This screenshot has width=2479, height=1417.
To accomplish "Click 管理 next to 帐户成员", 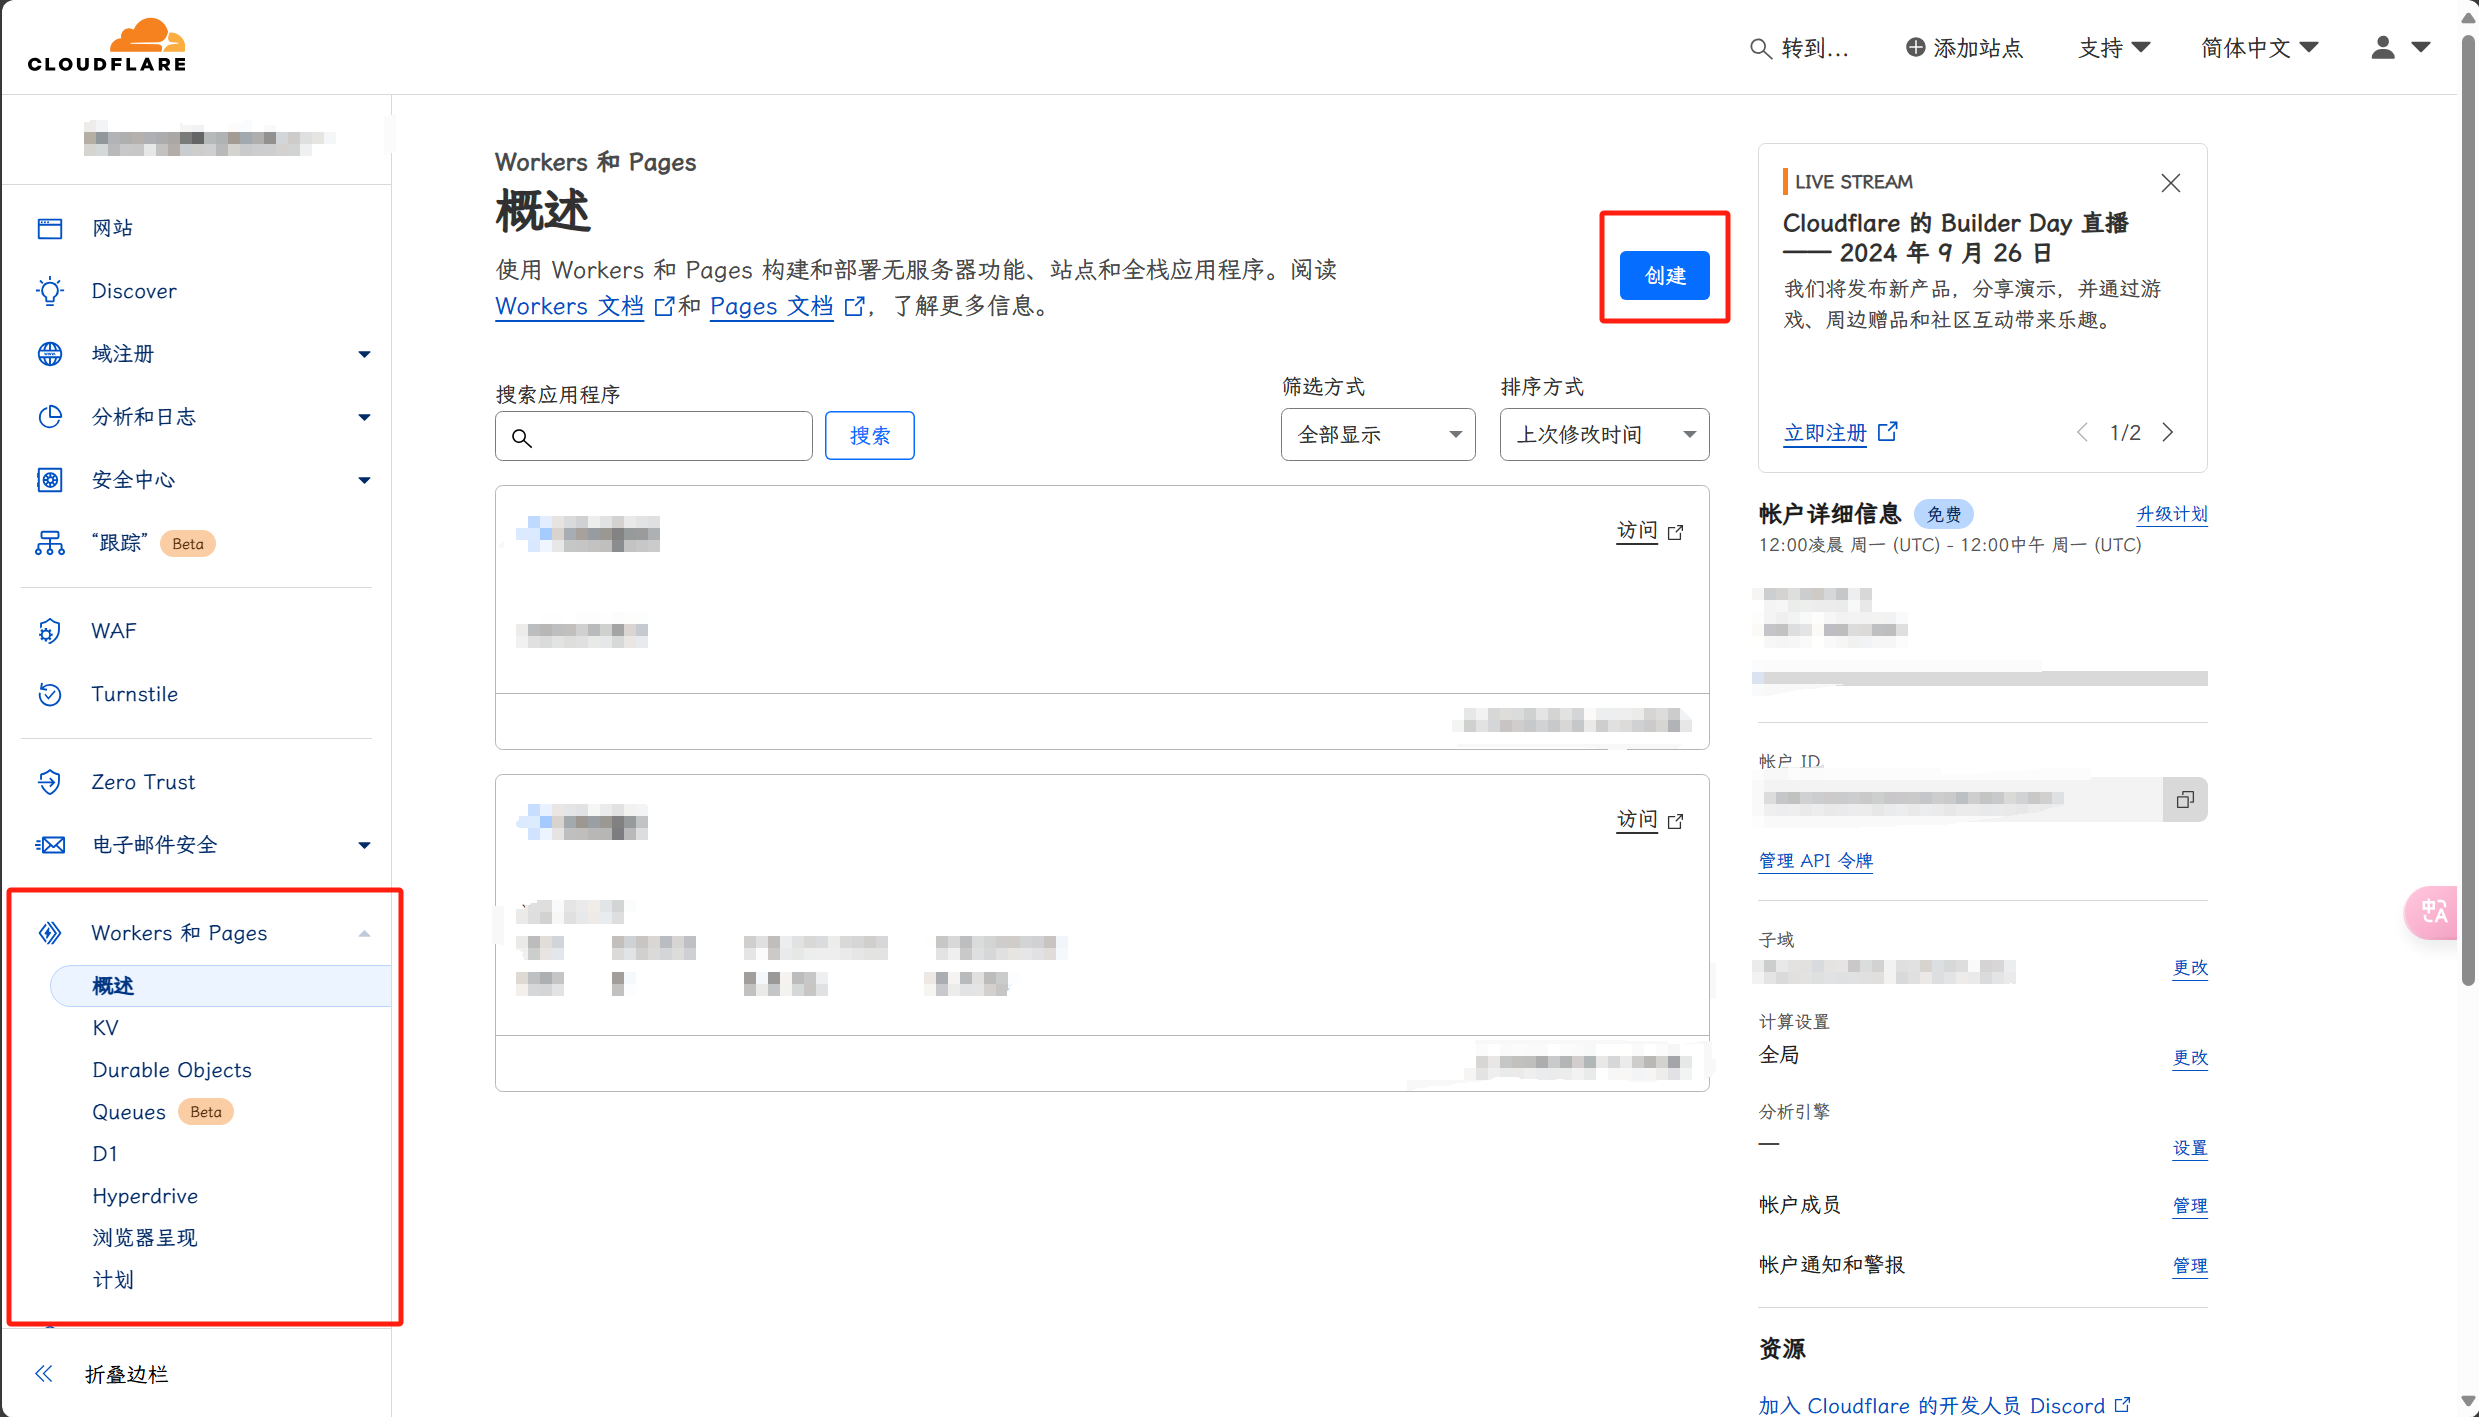I will point(2190,1205).
